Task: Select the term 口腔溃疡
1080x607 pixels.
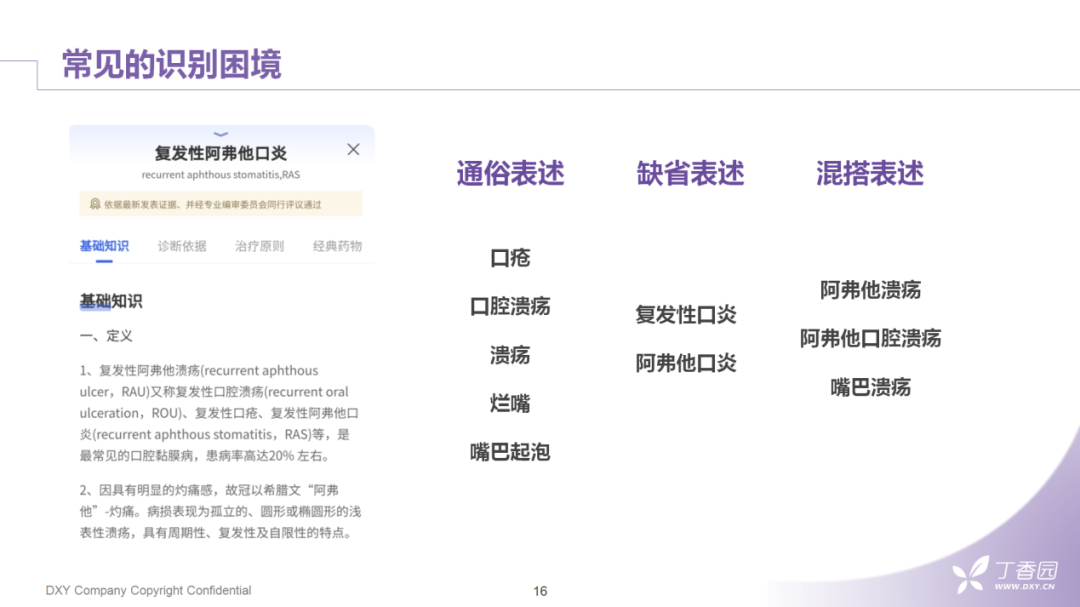Action: pos(510,306)
